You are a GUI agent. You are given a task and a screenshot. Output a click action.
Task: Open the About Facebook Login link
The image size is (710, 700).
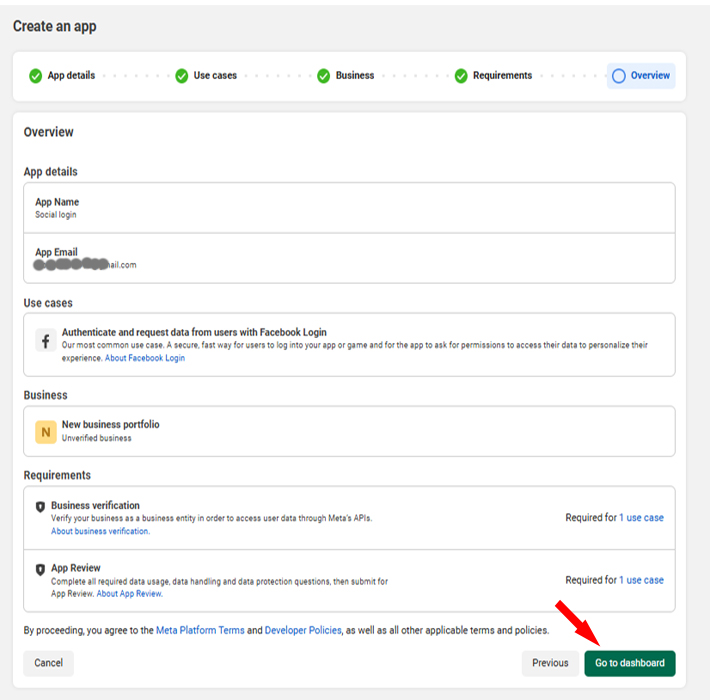click(x=145, y=358)
